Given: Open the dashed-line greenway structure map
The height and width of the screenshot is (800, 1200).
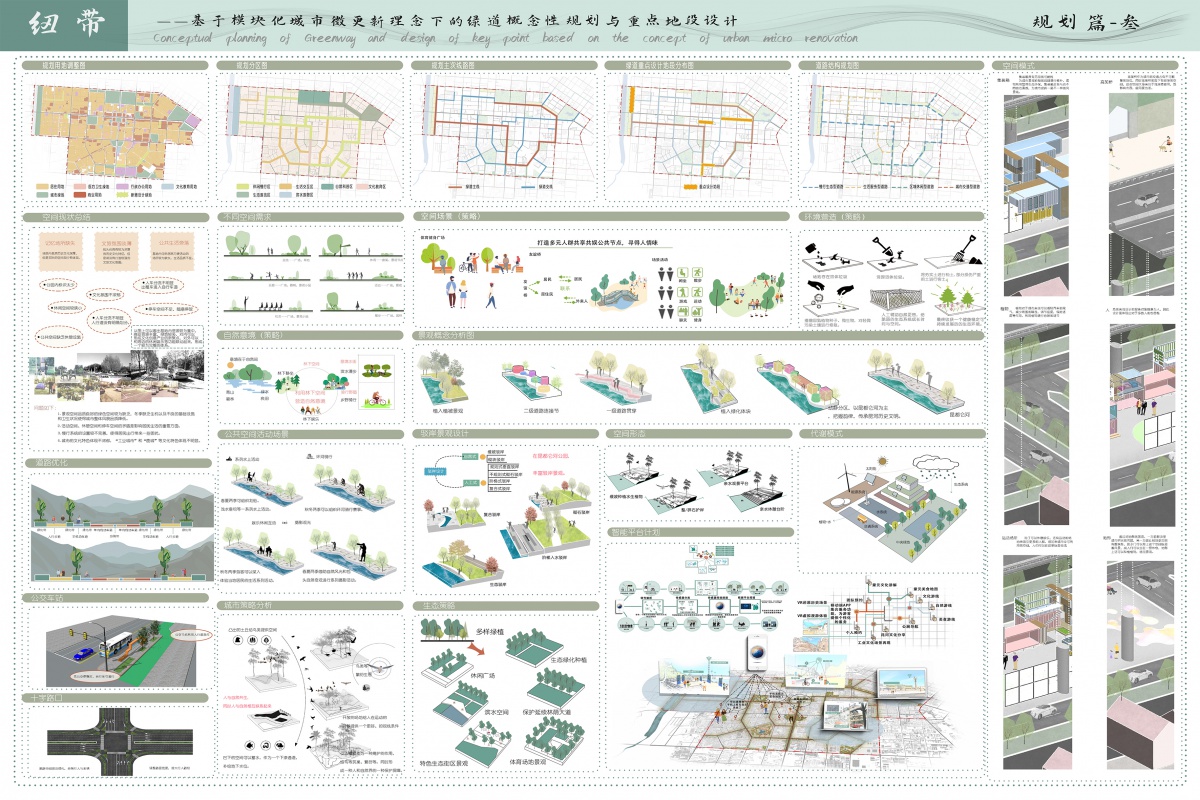Looking at the screenshot, I should 892,130.
